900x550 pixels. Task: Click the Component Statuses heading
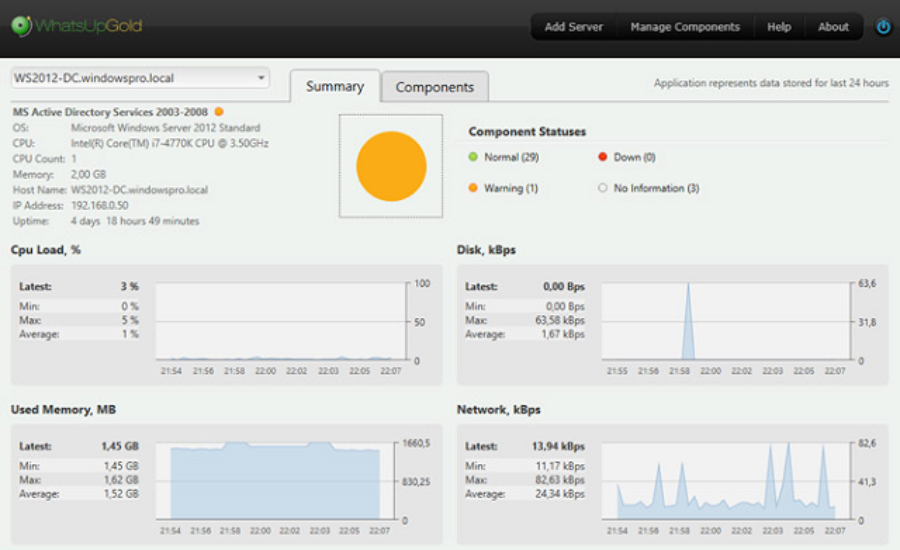[x=527, y=131]
